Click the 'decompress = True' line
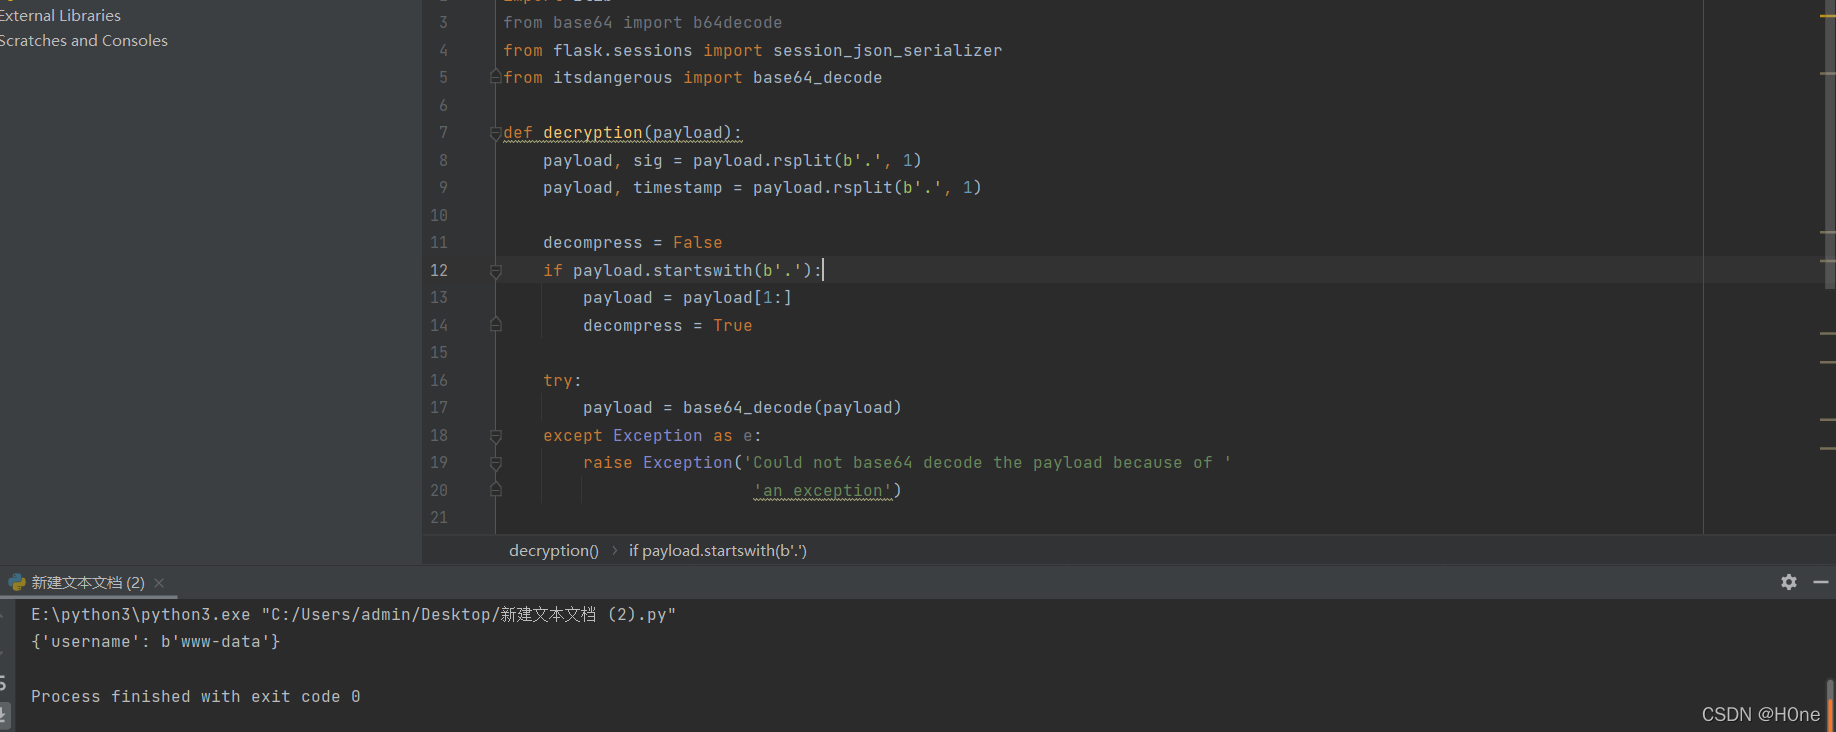 point(667,326)
